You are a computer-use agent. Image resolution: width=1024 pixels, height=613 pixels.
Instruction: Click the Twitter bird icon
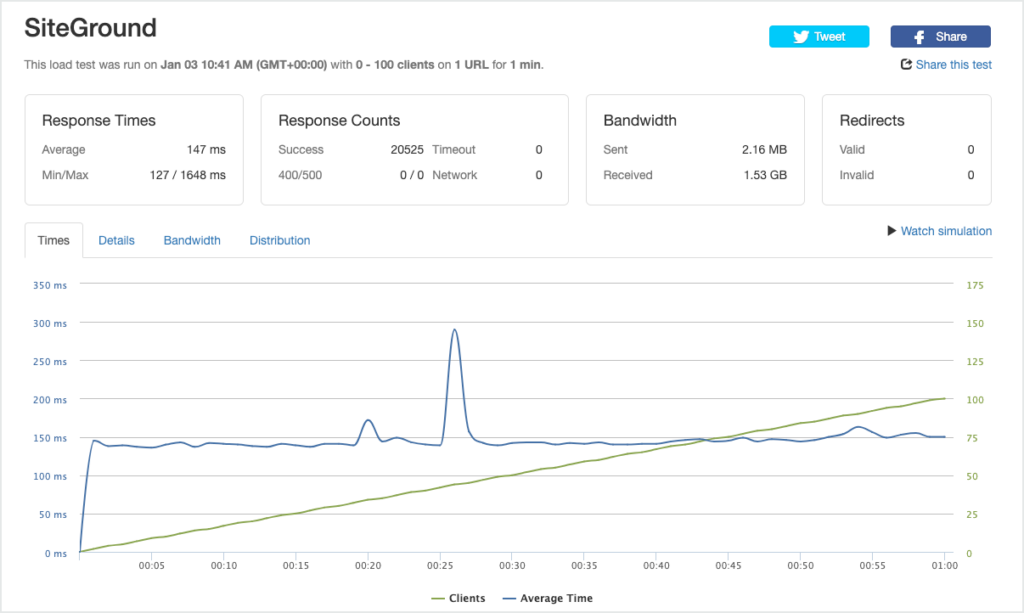pos(800,37)
